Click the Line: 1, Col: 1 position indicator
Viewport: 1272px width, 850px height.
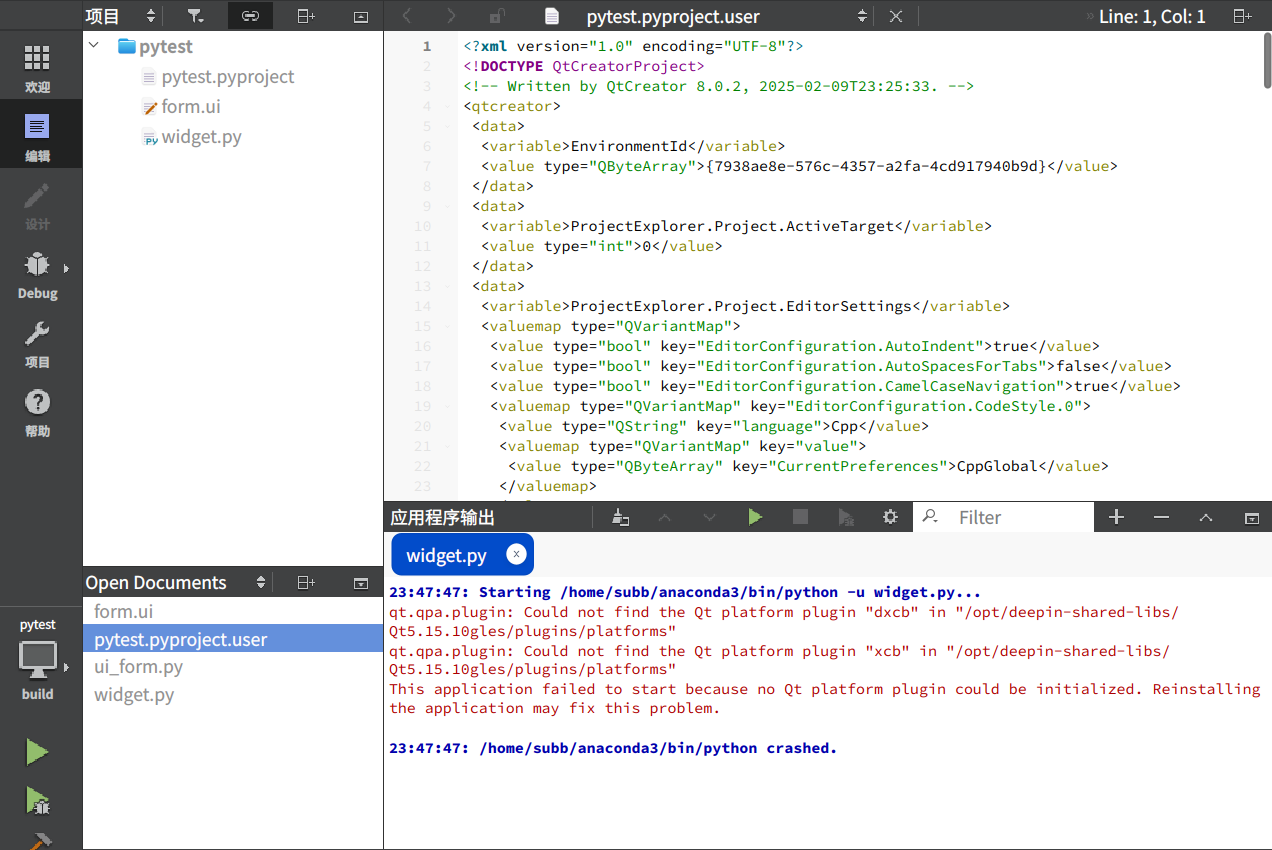pyautogui.click(x=1152, y=16)
